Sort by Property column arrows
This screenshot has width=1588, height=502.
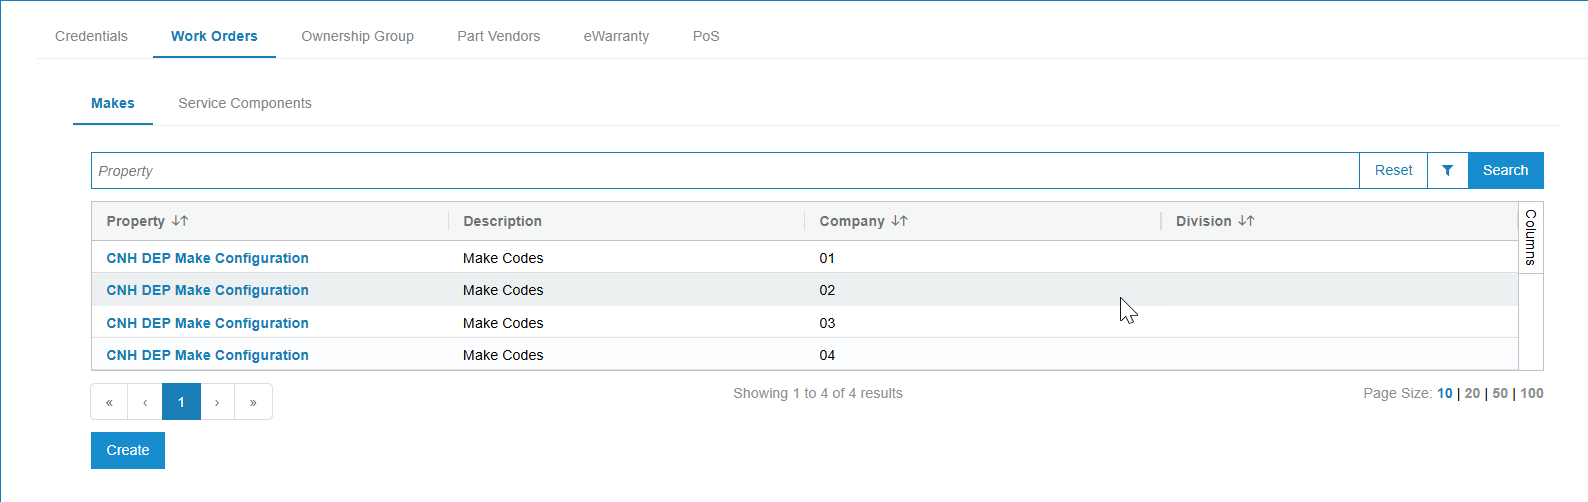point(180,221)
